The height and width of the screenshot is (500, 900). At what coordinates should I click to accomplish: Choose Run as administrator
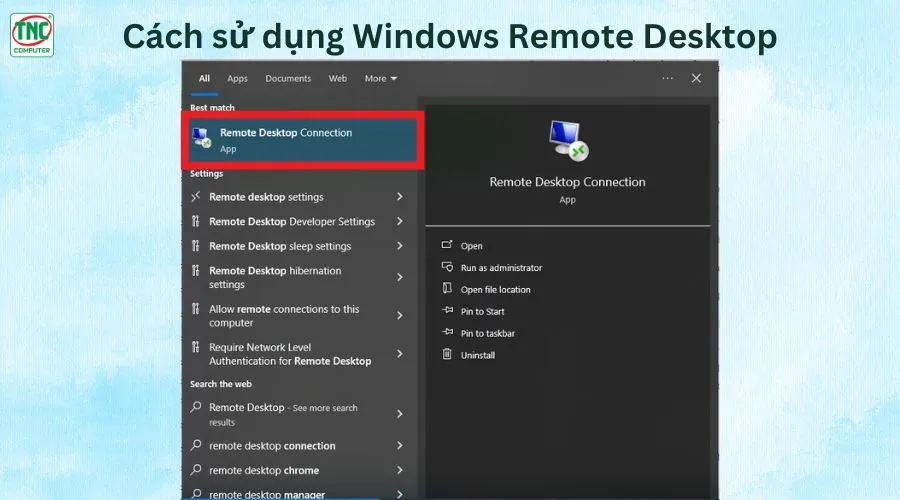(501, 268)
